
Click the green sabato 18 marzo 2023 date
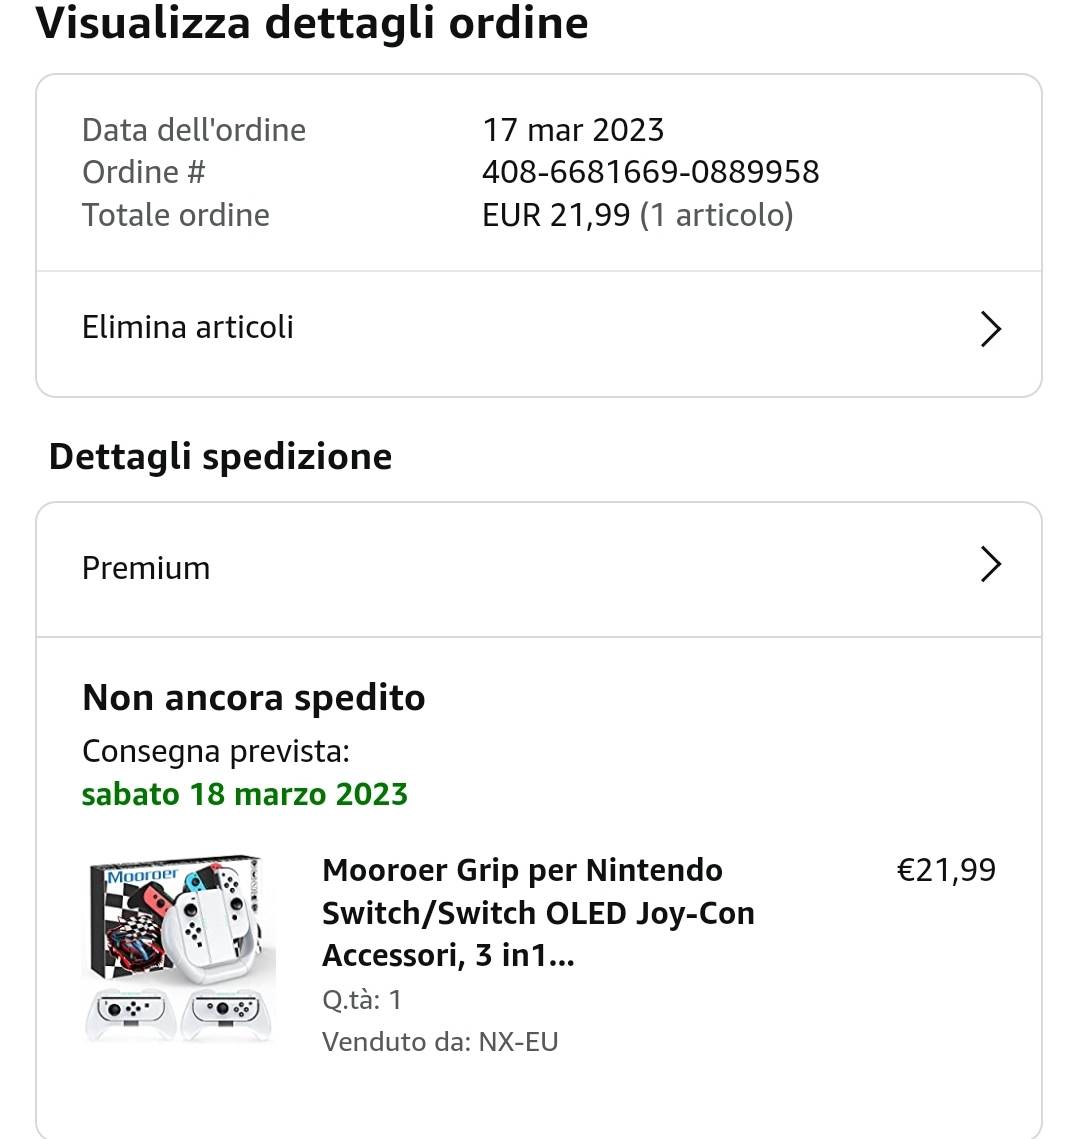coord(245,794)
